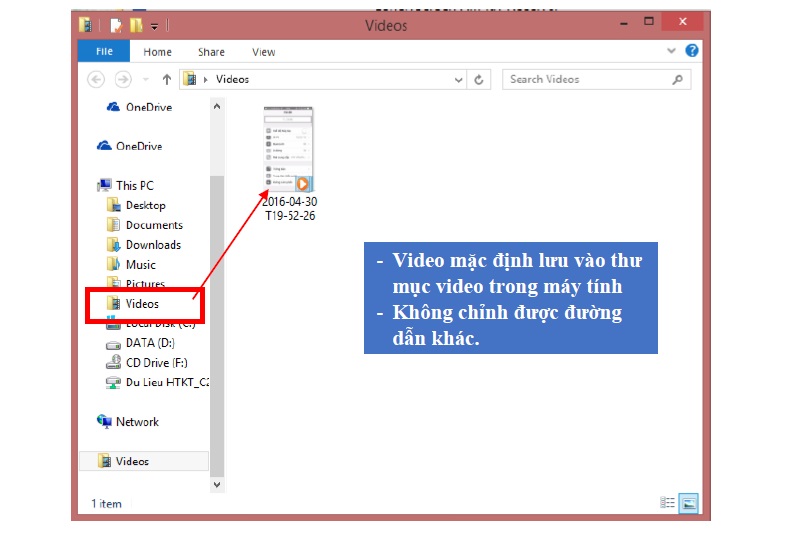Switch to Details view in the status bar
The height and width of the screenshot is (533, 801).
[667, 503]
